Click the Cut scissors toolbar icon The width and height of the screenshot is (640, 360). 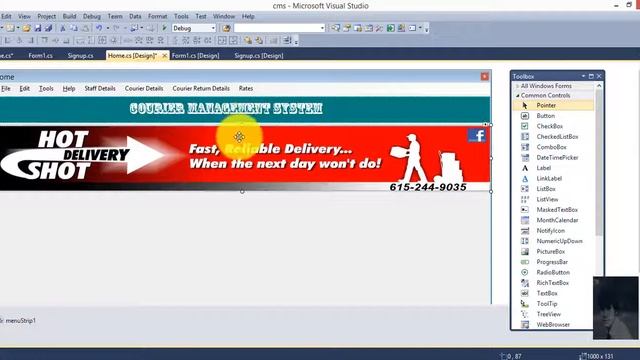(62, 28)
